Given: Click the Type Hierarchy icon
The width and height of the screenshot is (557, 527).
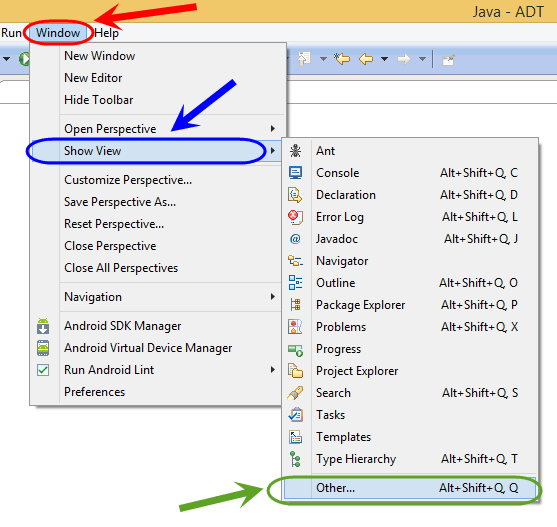Looking at the screenshot, I should [295, 459].
